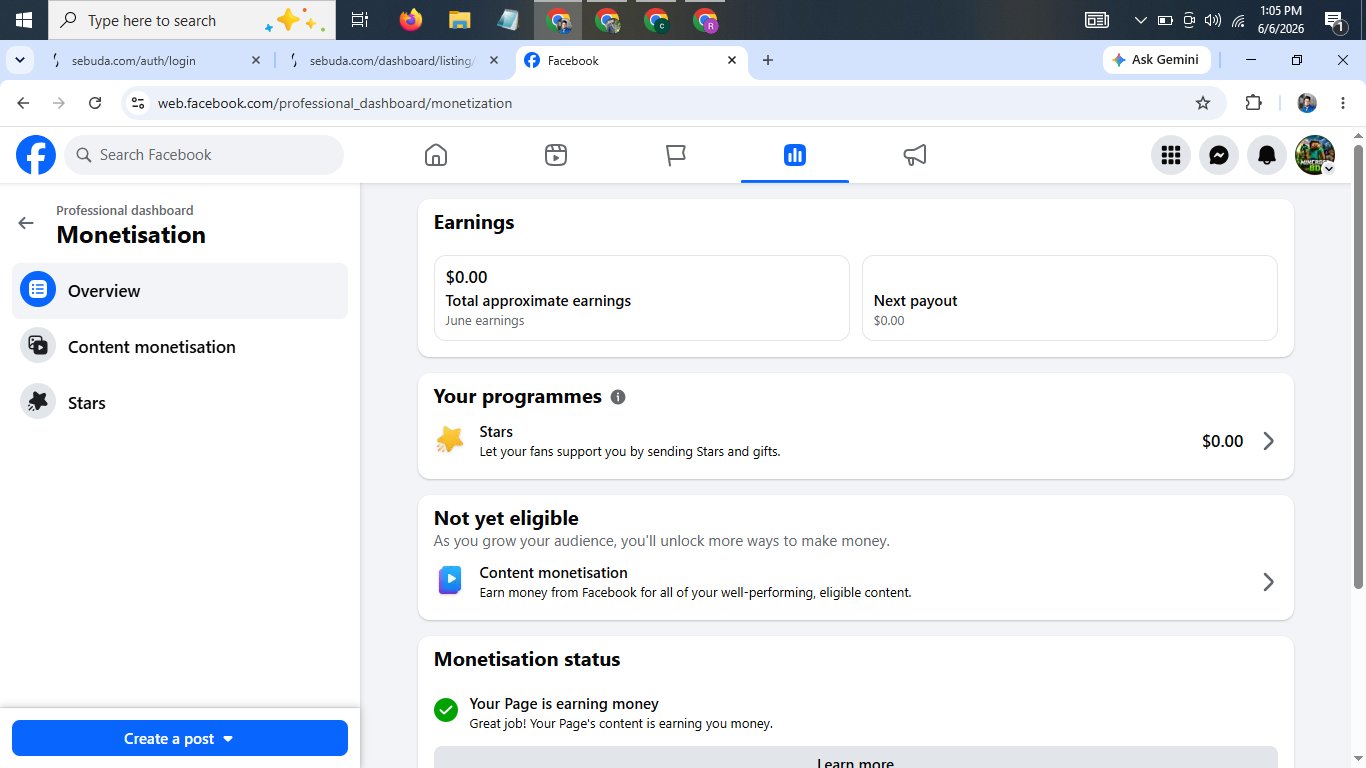
Task: Click the Windows taskbar search box
Action: pos(191,19)
